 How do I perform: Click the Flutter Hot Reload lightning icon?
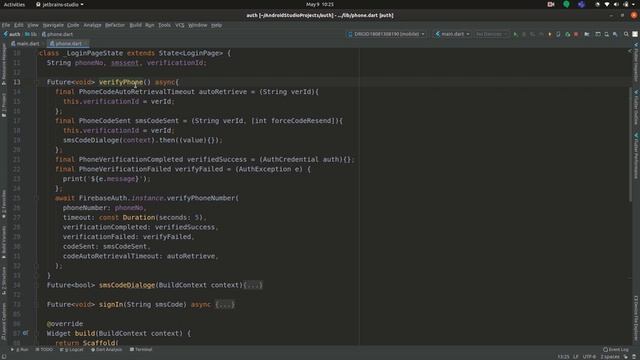point(550,34)
